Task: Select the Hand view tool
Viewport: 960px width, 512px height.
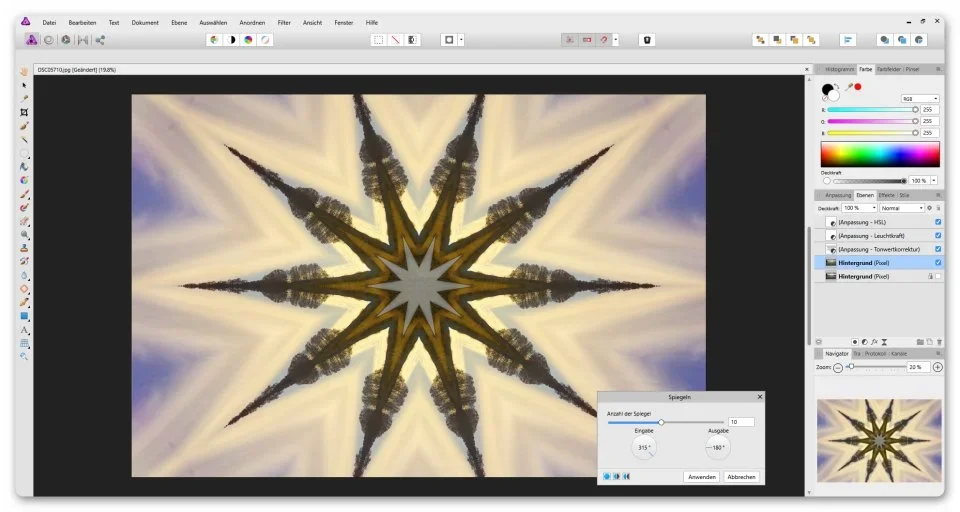Action: (24, 72)
